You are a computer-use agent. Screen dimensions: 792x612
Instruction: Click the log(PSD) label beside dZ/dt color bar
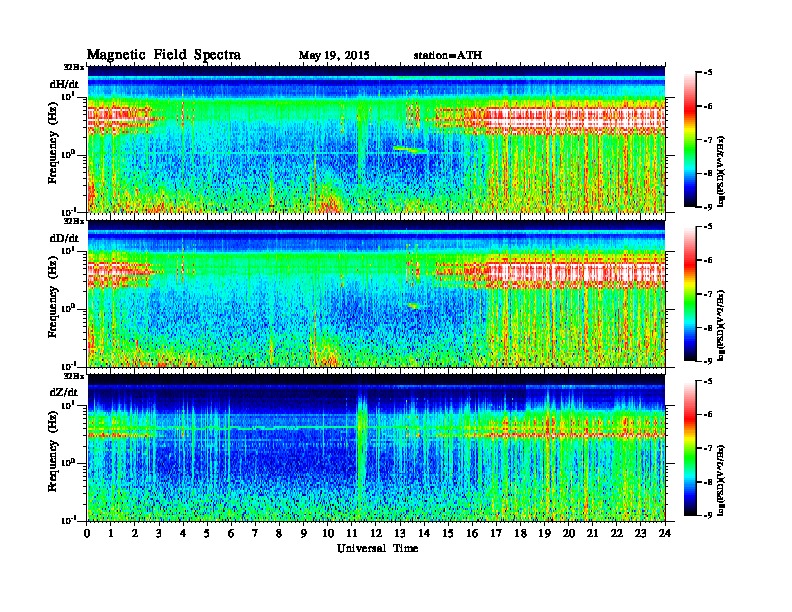pyautogui.click(x=722, y=480)
